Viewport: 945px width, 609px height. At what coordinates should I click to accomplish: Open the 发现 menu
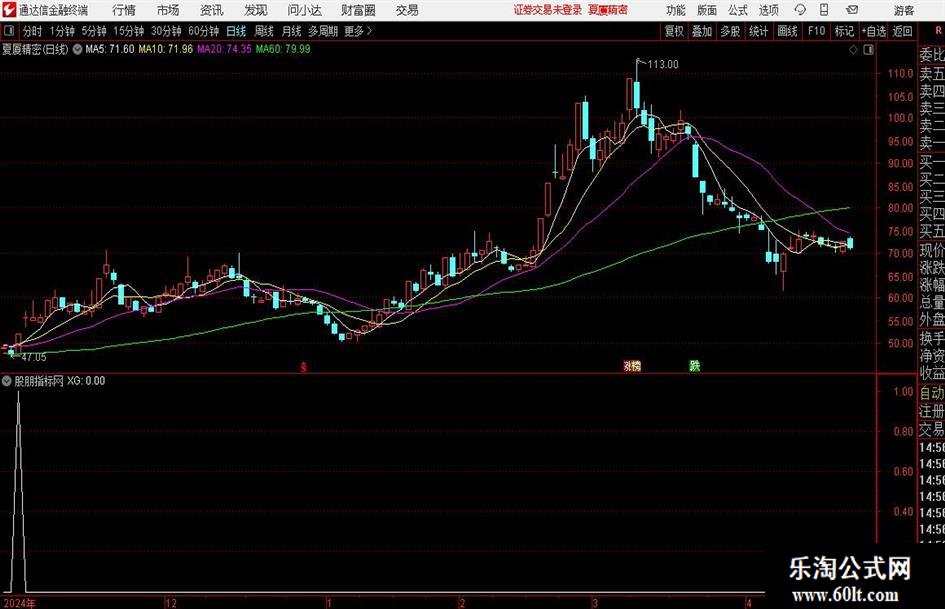pos(256,10)
